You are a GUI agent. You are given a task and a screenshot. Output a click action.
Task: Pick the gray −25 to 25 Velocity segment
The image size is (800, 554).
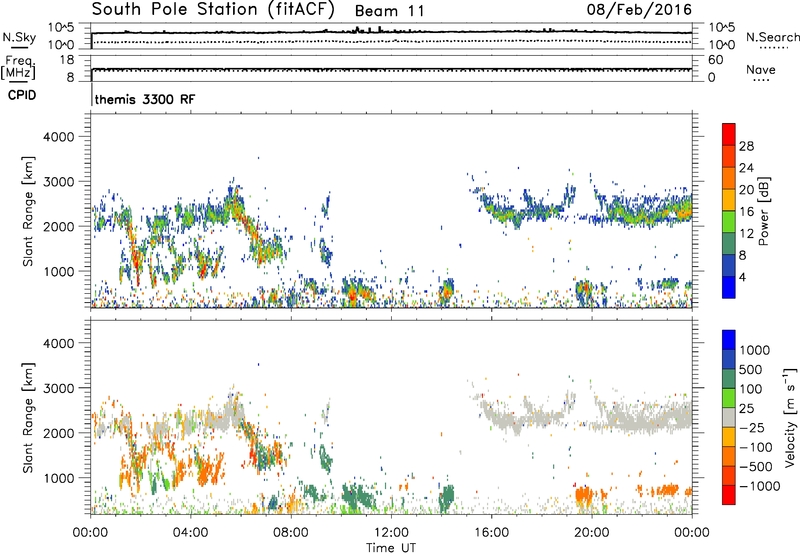[x=729, y=418]
